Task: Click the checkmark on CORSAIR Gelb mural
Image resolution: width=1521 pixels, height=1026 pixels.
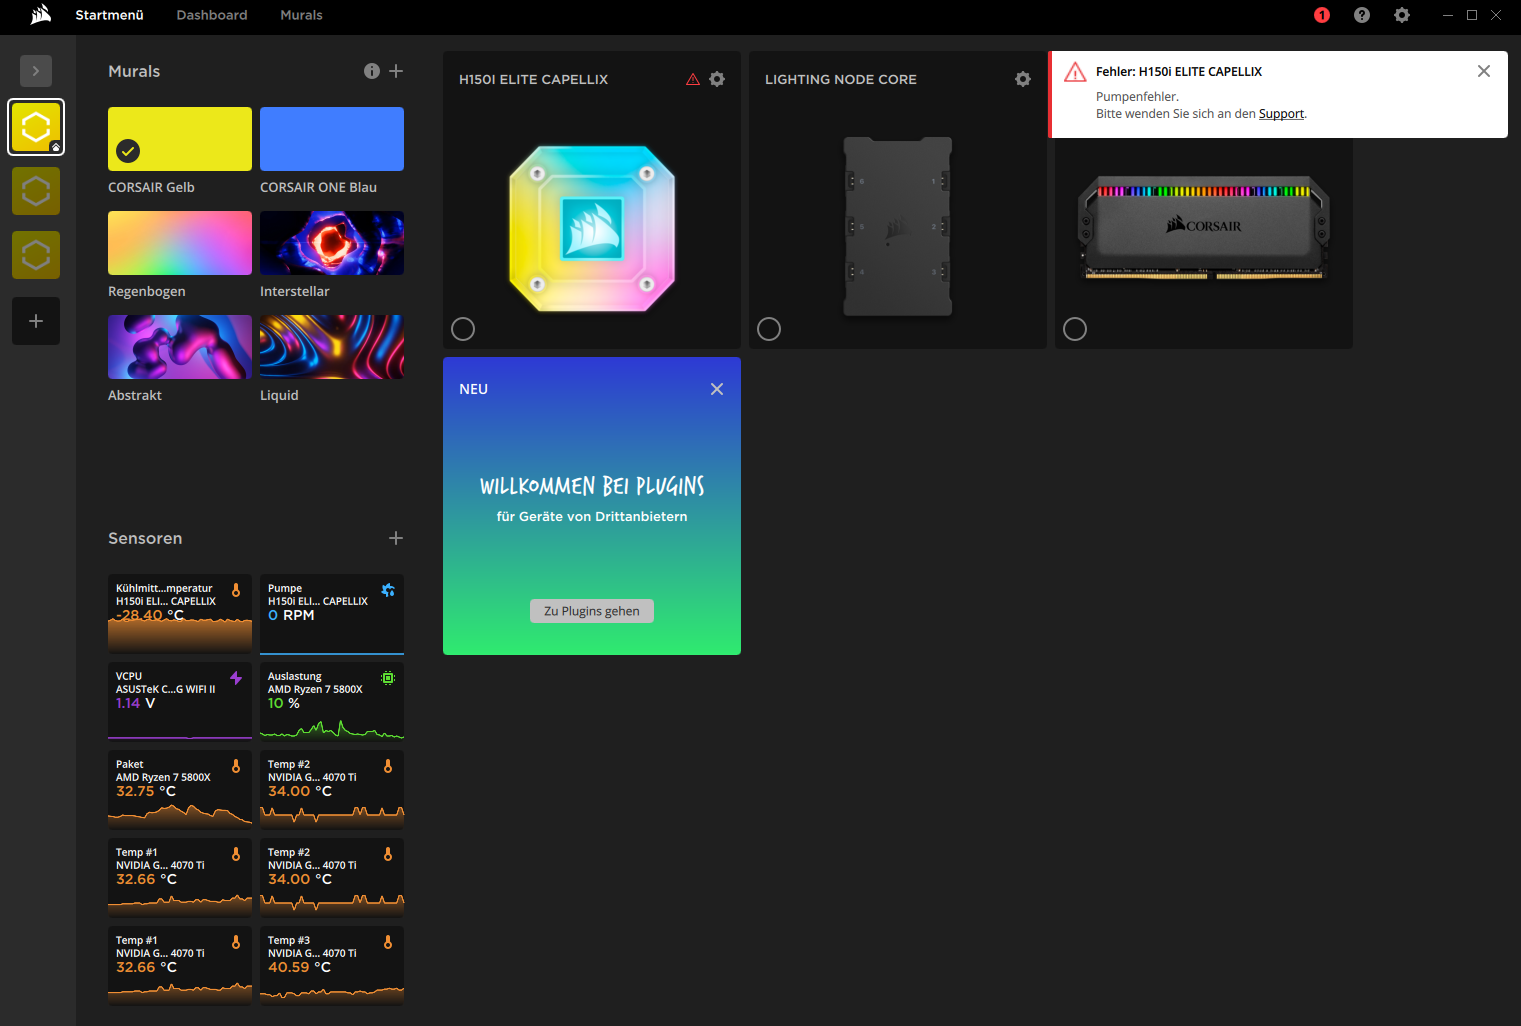Action: click(128, 151)
